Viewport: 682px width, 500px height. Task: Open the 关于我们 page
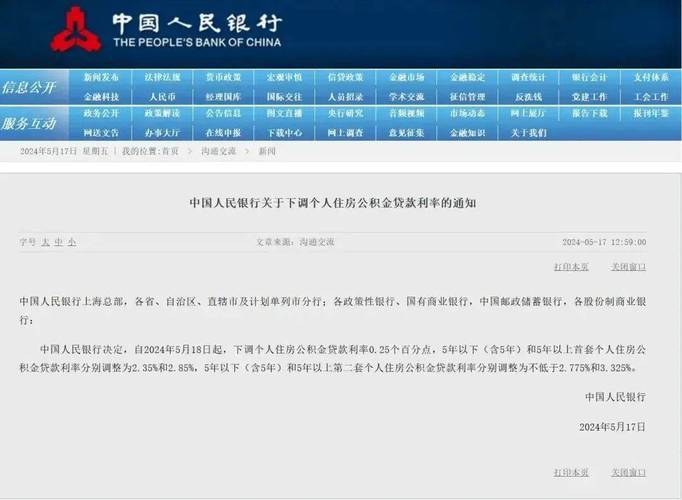pos(528,133)
